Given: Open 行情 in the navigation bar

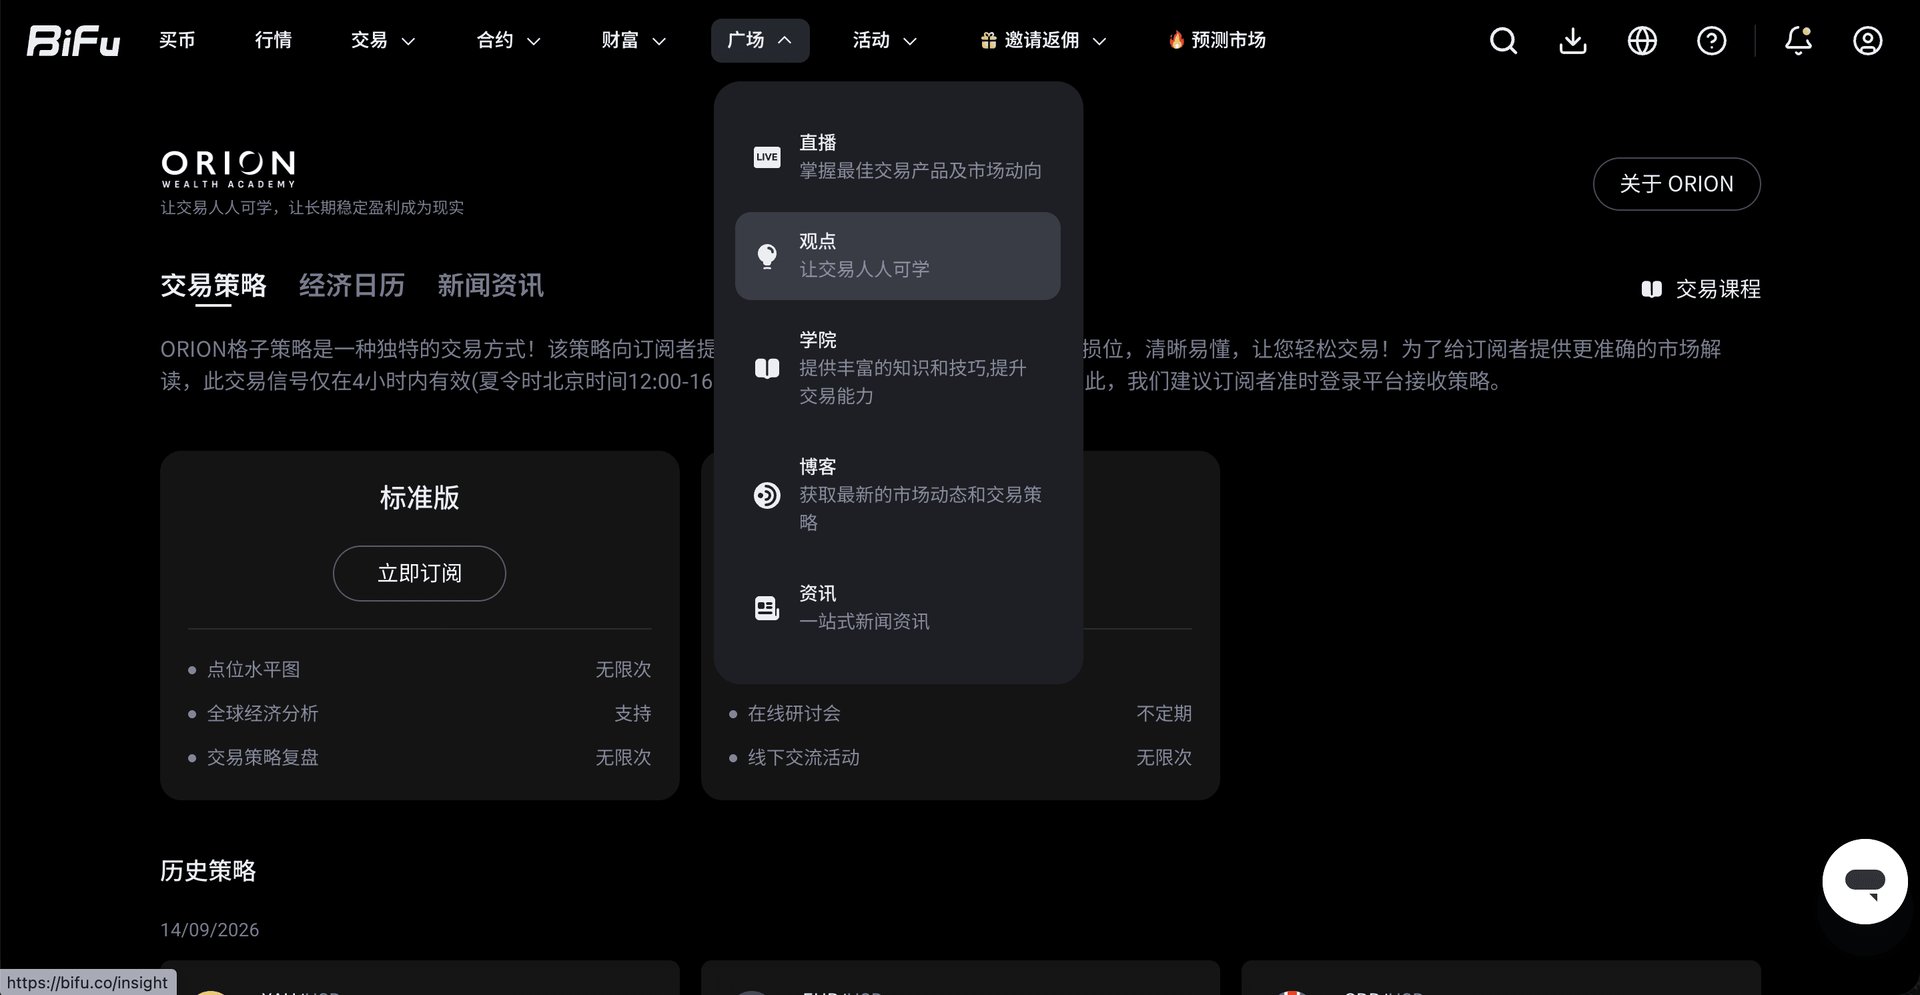Looking at the screenshot, I should click(x=273, y=40).
